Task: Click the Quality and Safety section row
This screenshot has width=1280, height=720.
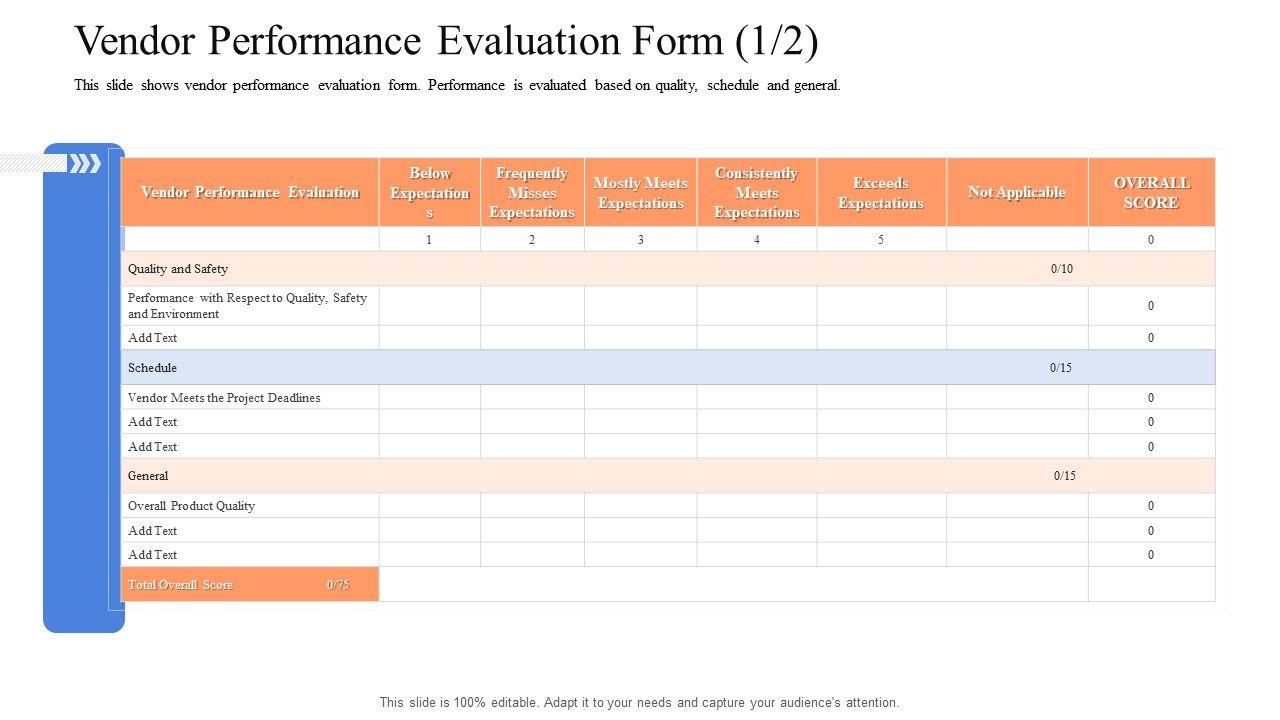Action: click(x=178, y=268)
